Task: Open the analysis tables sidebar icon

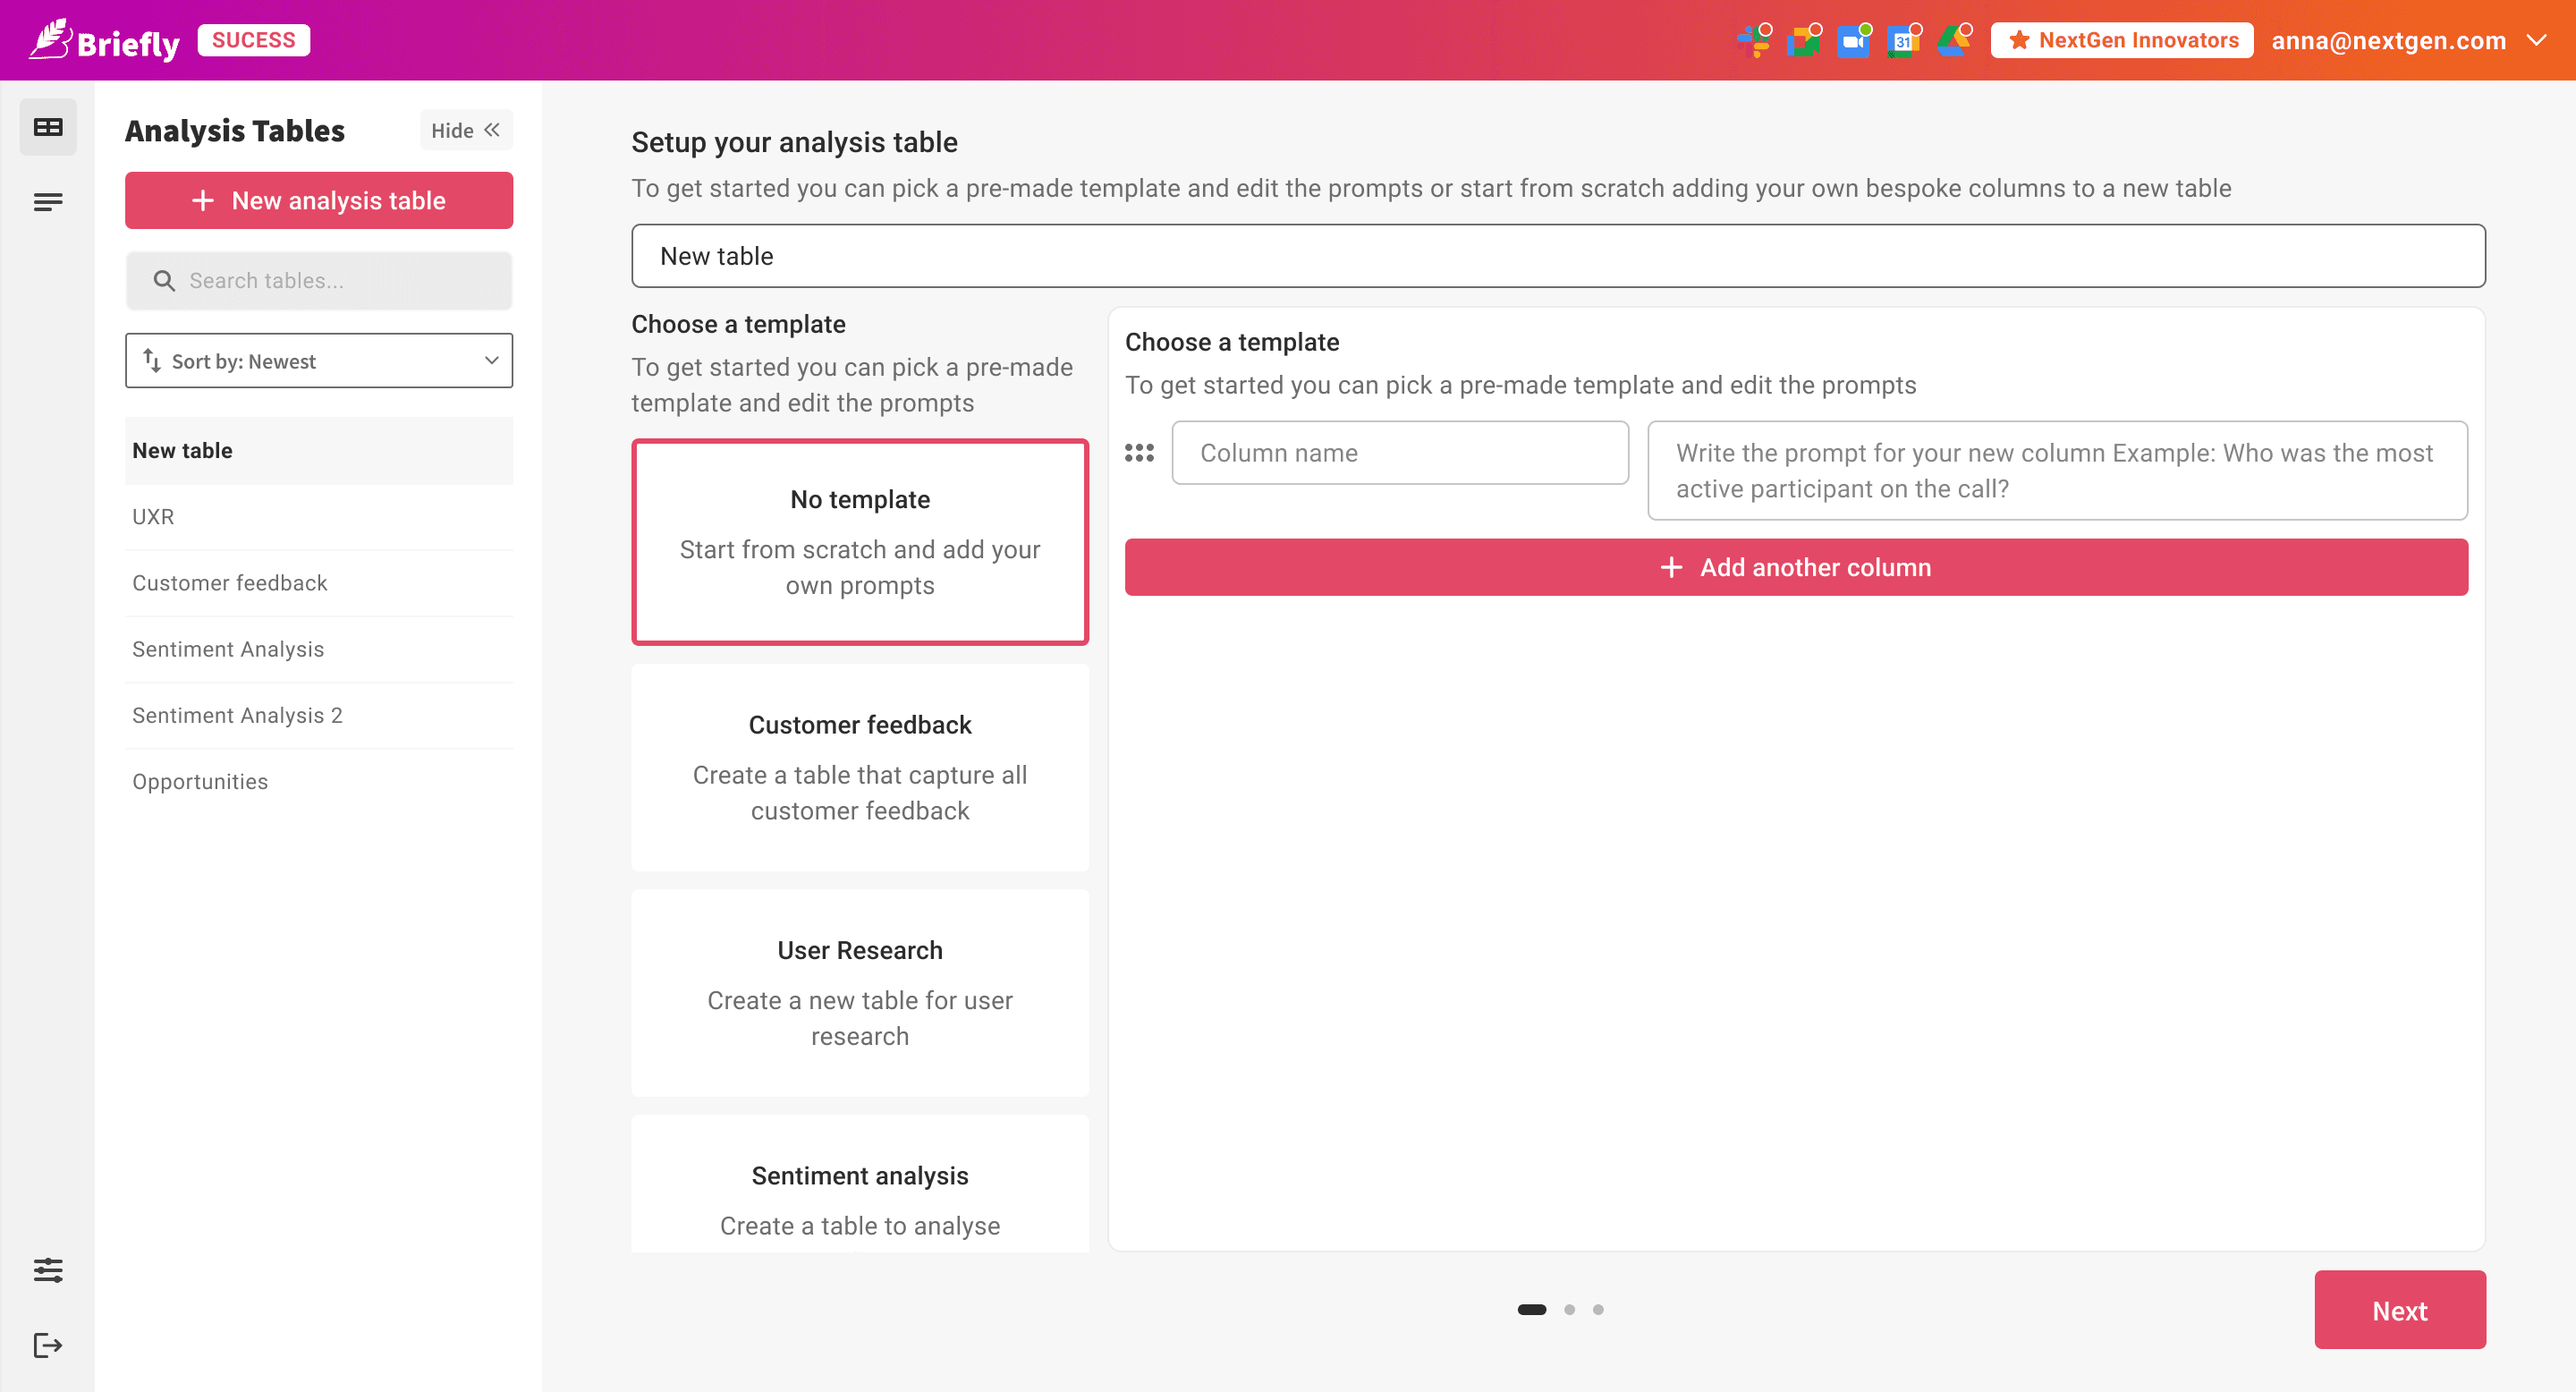Action: pos(48,127)
